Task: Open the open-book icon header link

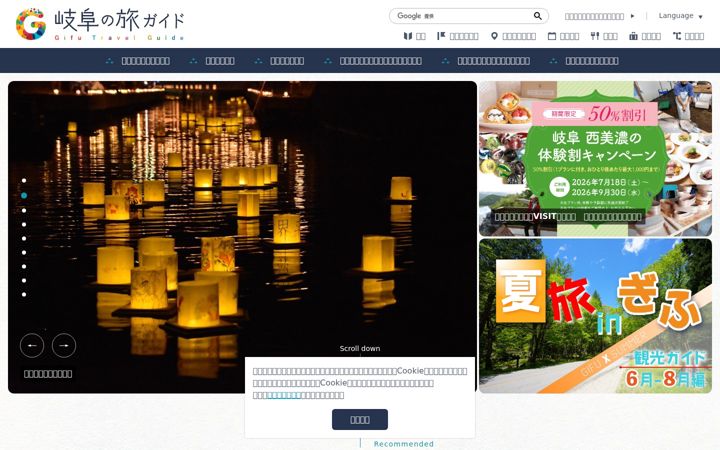Action: pos(415,36)
